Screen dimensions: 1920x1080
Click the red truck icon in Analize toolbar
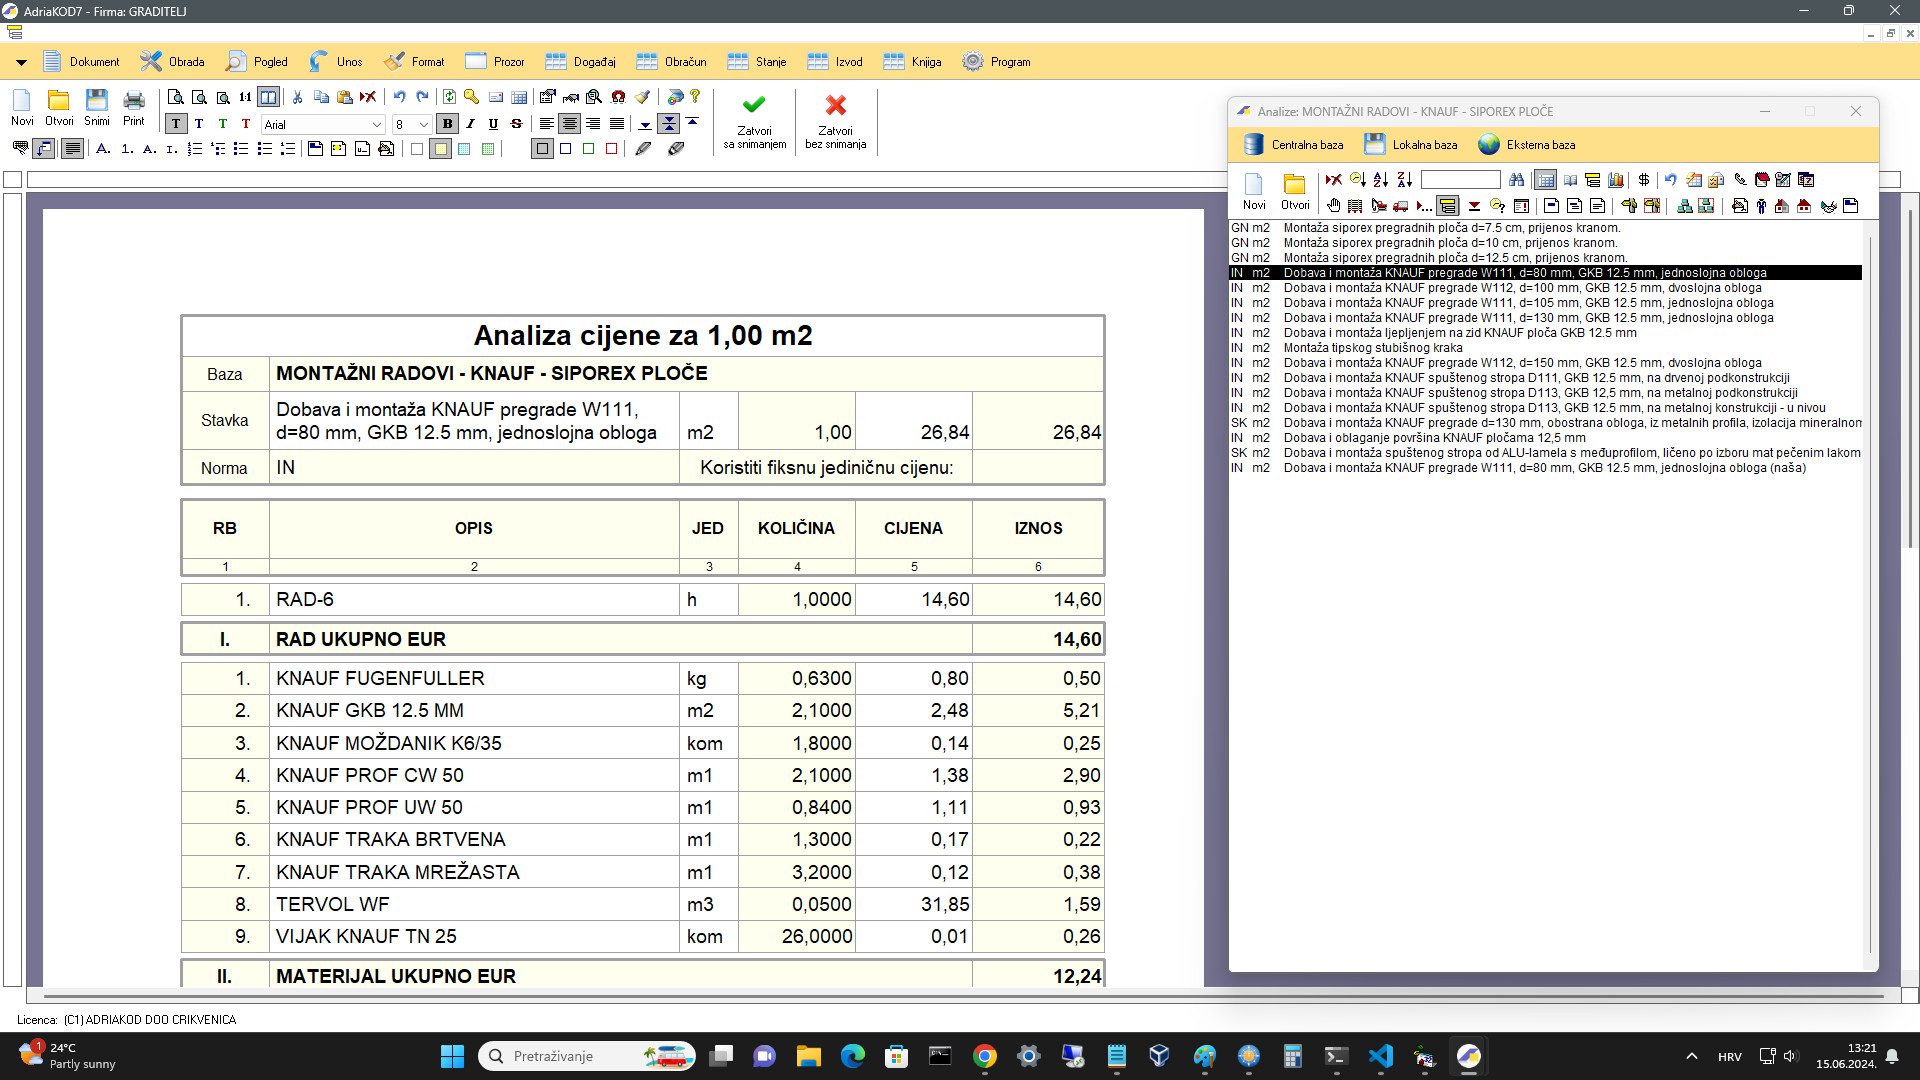point(1401,206)
